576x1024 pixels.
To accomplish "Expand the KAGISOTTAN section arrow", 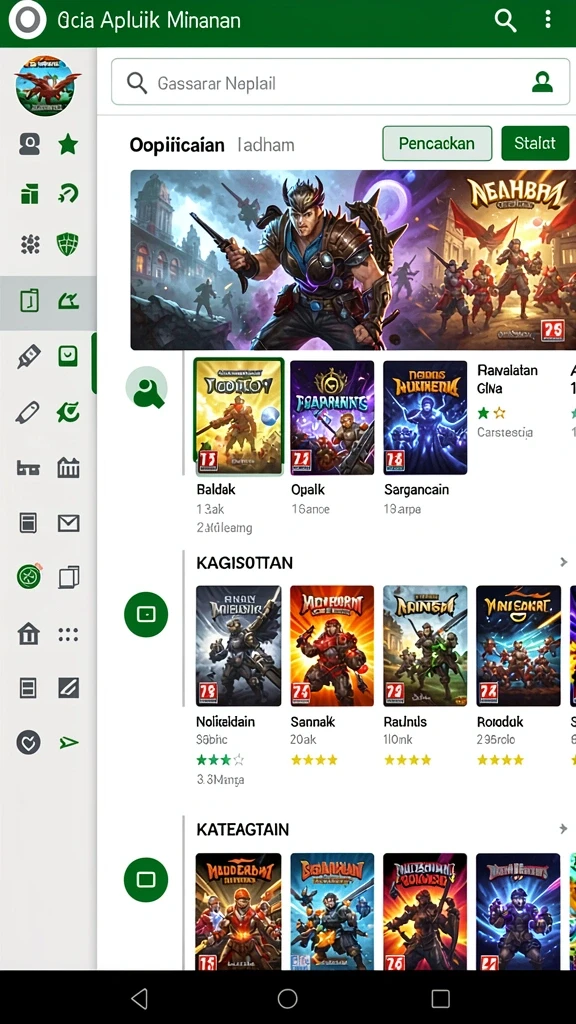I will tap(564, 562).
